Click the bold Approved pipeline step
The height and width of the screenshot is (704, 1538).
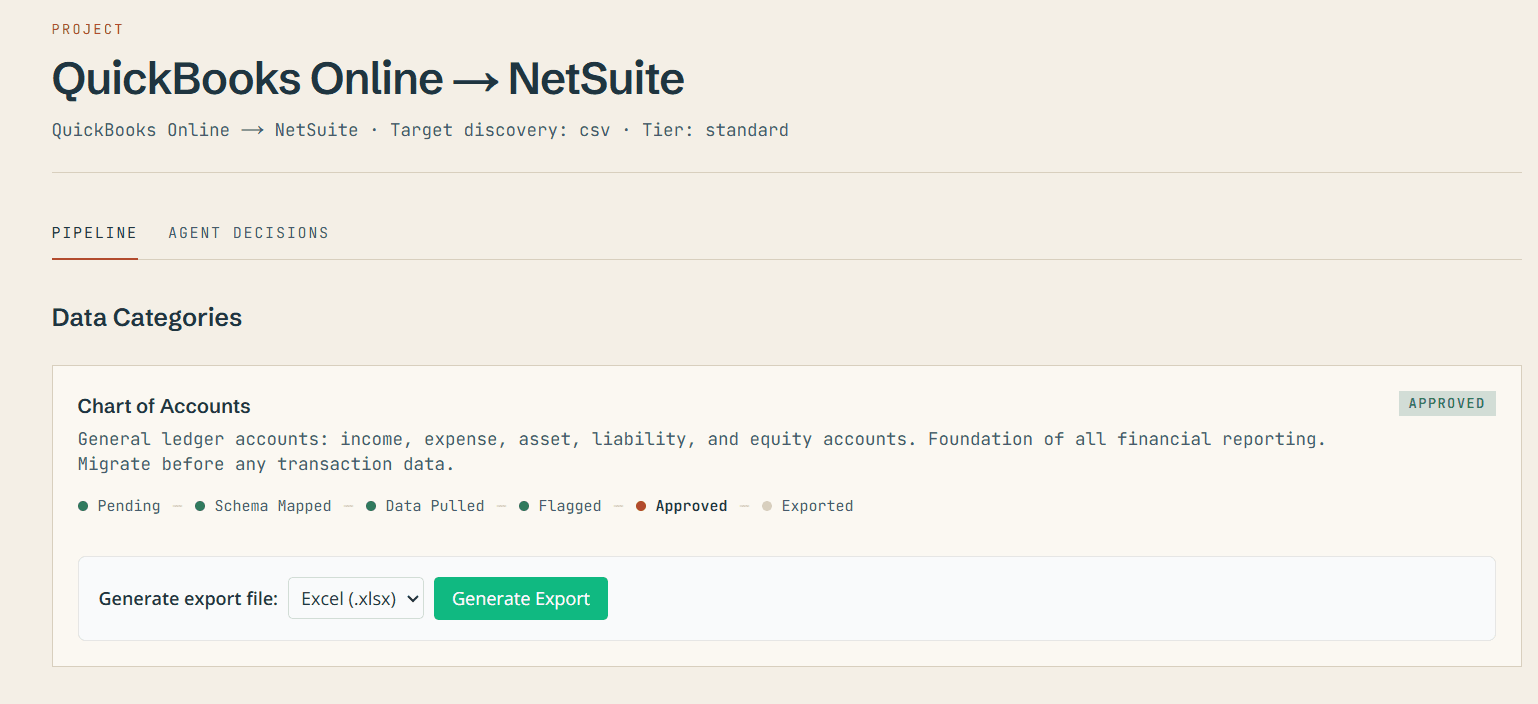pyautogui.click(x=681, y=506)
